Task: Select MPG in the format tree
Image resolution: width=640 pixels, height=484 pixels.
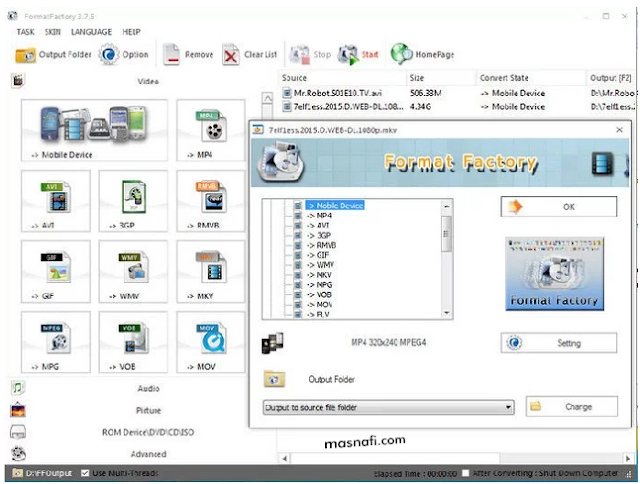Action: 320,285
